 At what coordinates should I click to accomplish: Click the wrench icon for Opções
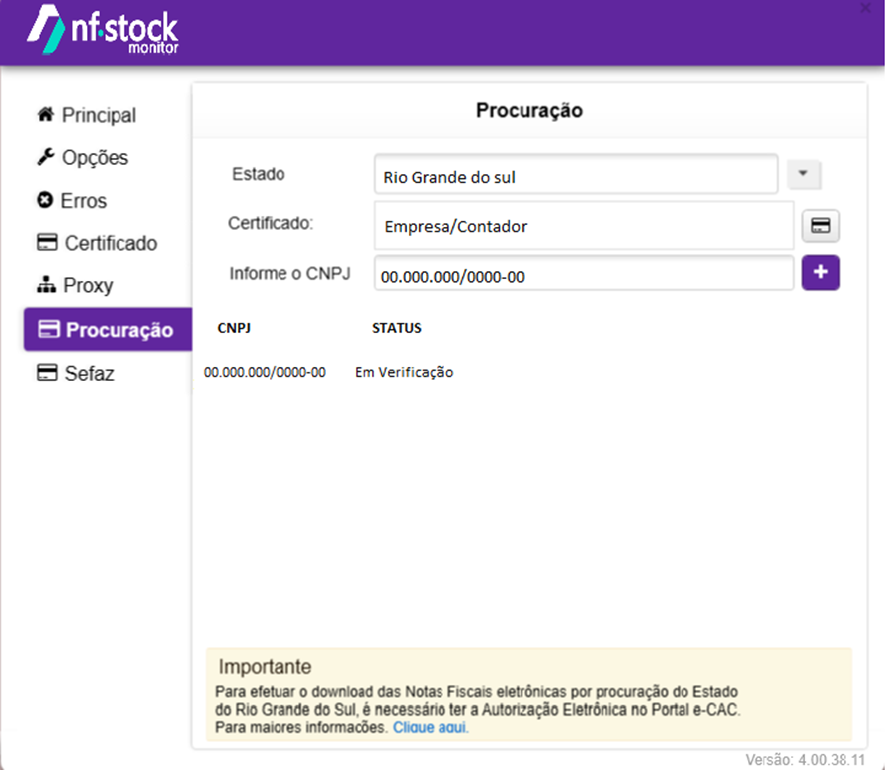coord(46,156)
